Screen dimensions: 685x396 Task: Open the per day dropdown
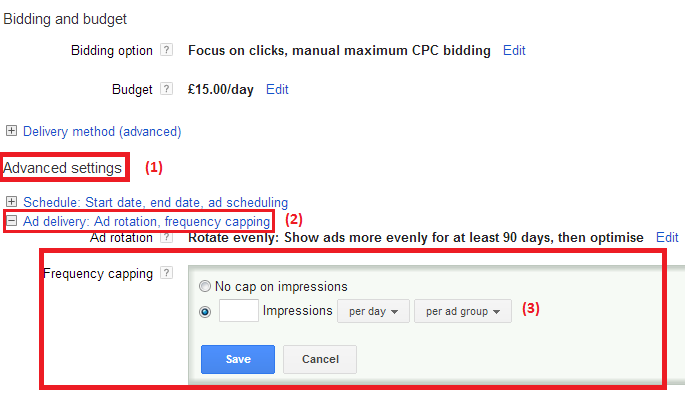coord(374,311)
